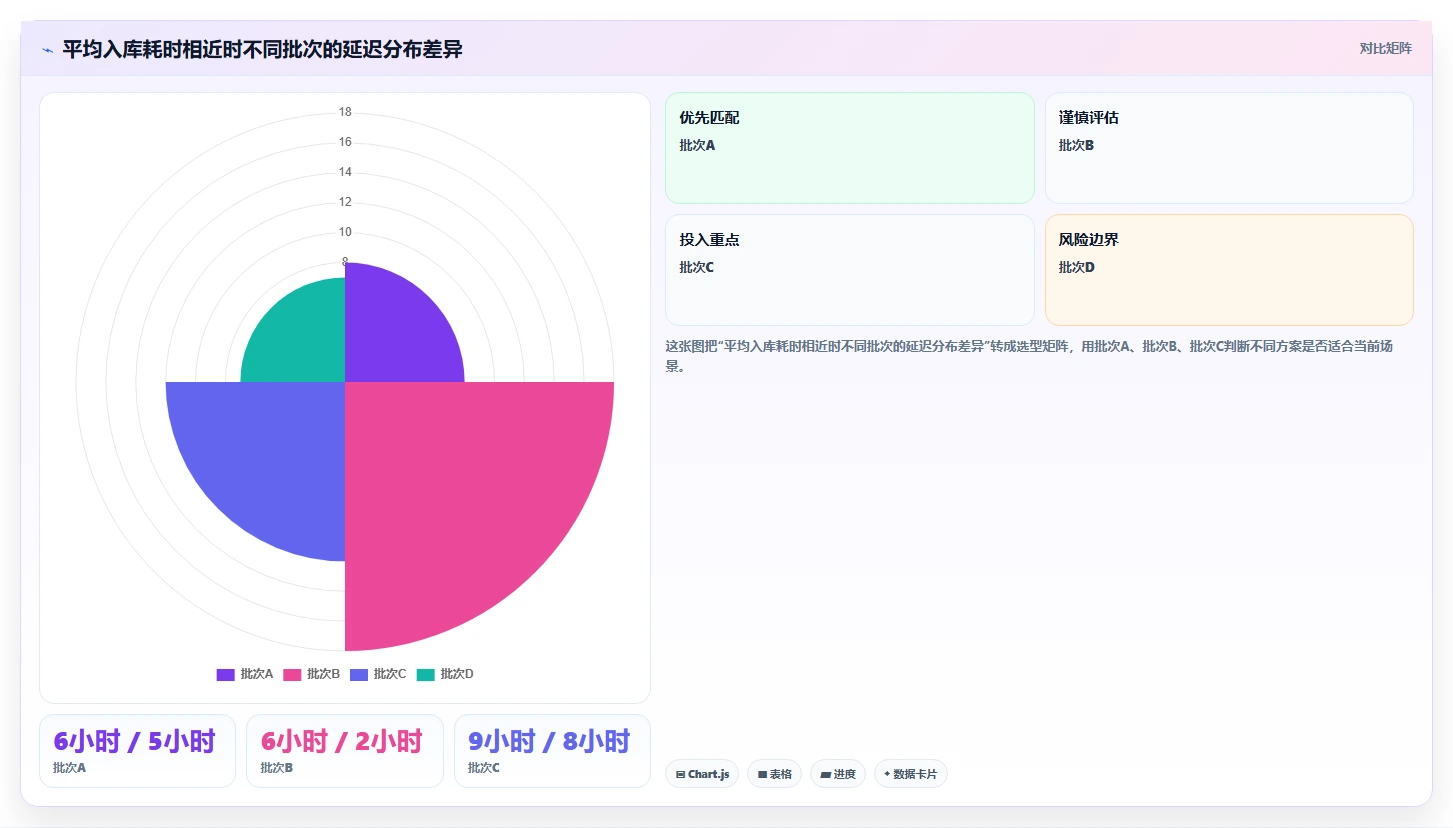
Task: Open the 对比矩阵 link
Action: [1385, 48]
